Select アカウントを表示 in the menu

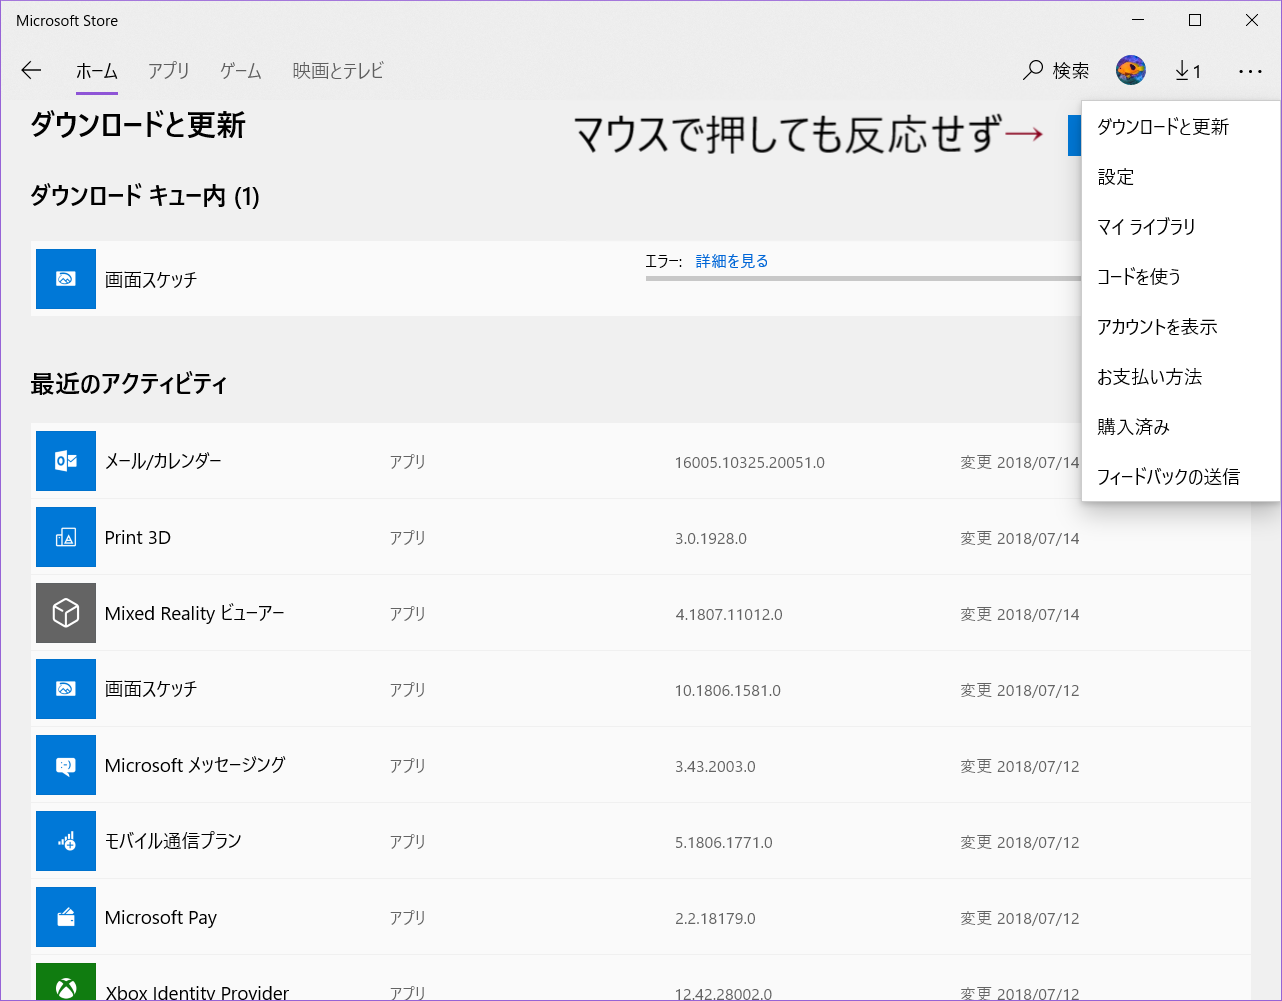tap(1181, 327)
